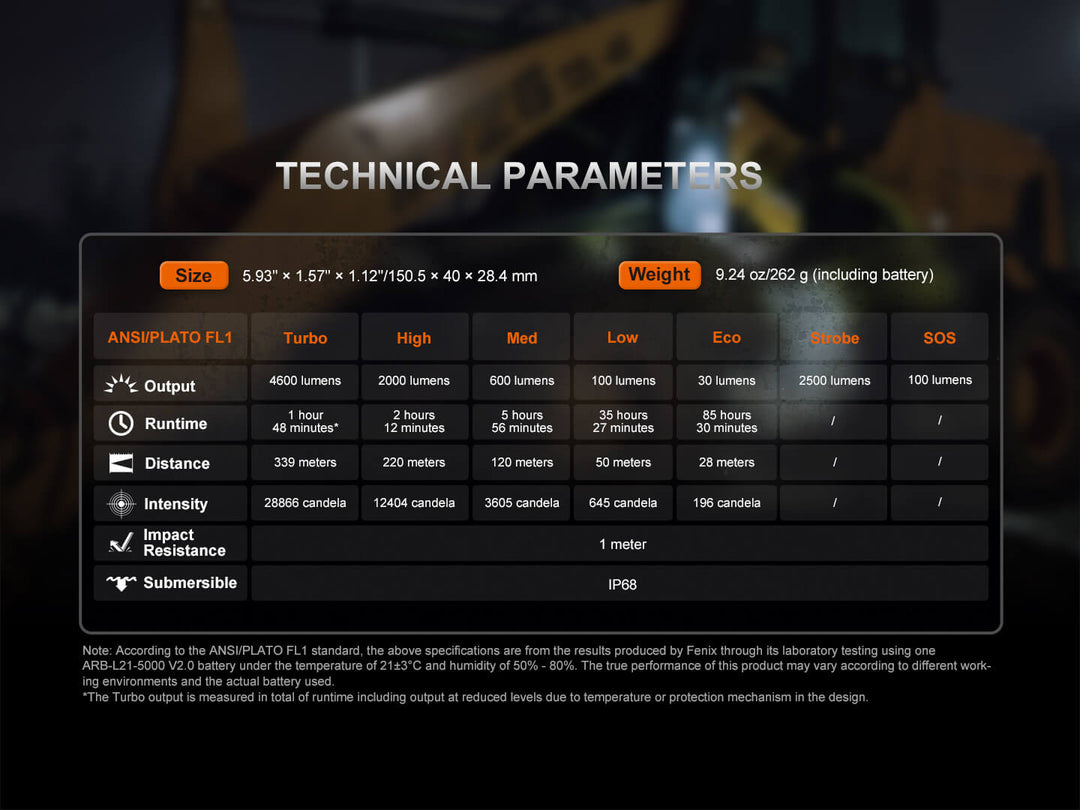Click the ANSI/PLATO FL1 header cell
The width and height of the screenshot is (1080, 810).
coord(170,337)
